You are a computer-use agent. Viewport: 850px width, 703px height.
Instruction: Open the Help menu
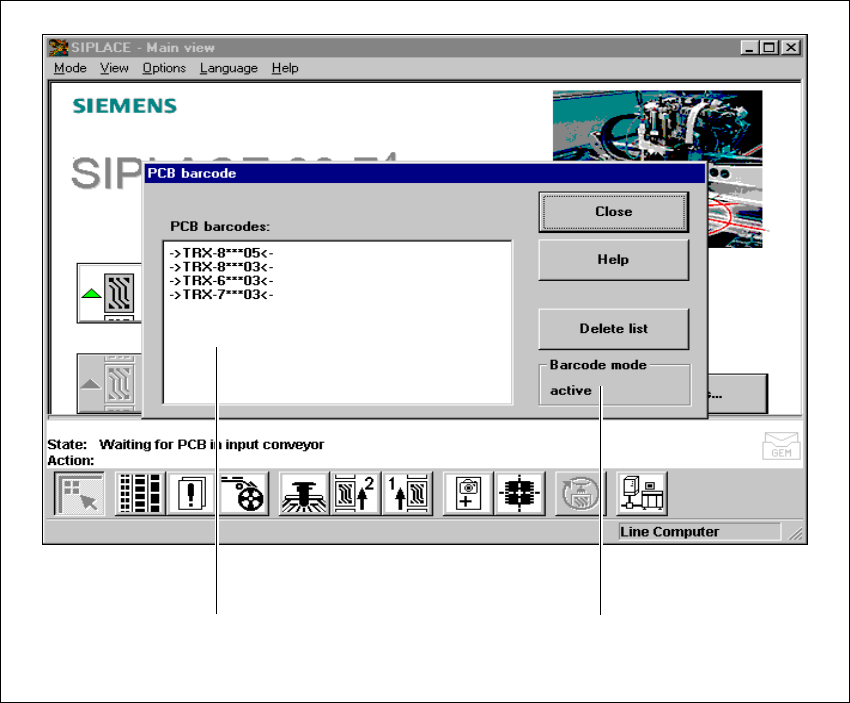pos(285,68)
